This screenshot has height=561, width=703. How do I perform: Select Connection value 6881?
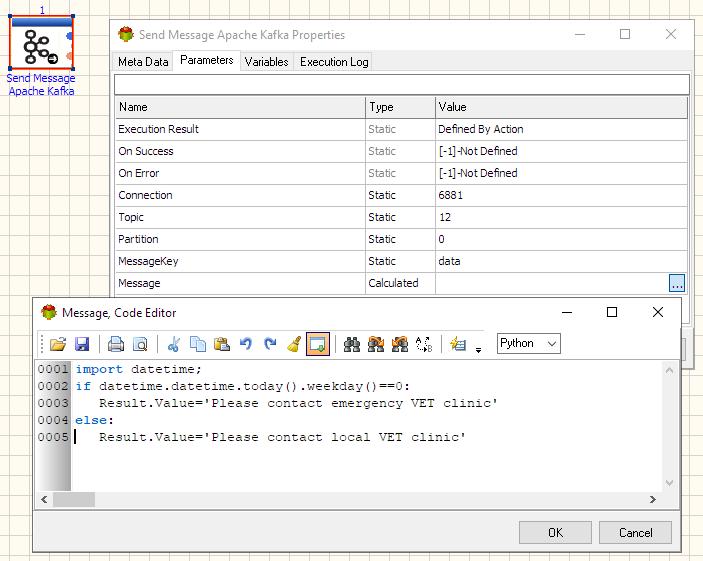pos(451,195)
